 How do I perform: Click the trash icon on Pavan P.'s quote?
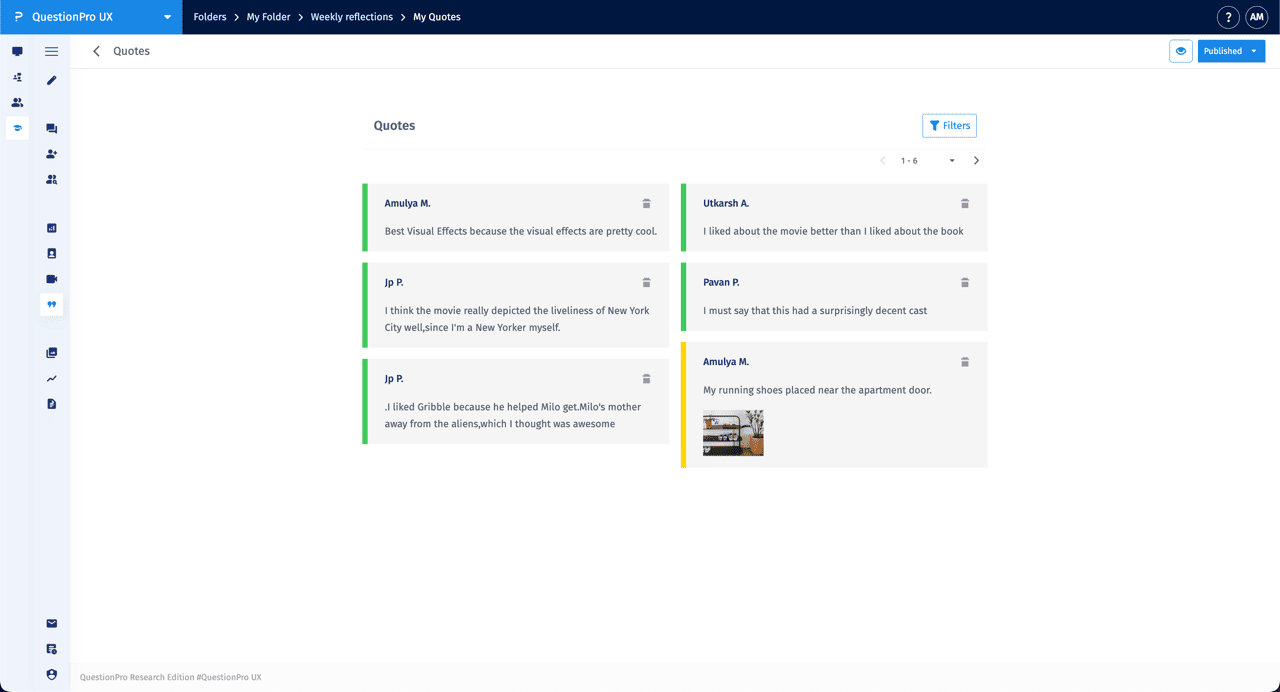pos(965,283)
